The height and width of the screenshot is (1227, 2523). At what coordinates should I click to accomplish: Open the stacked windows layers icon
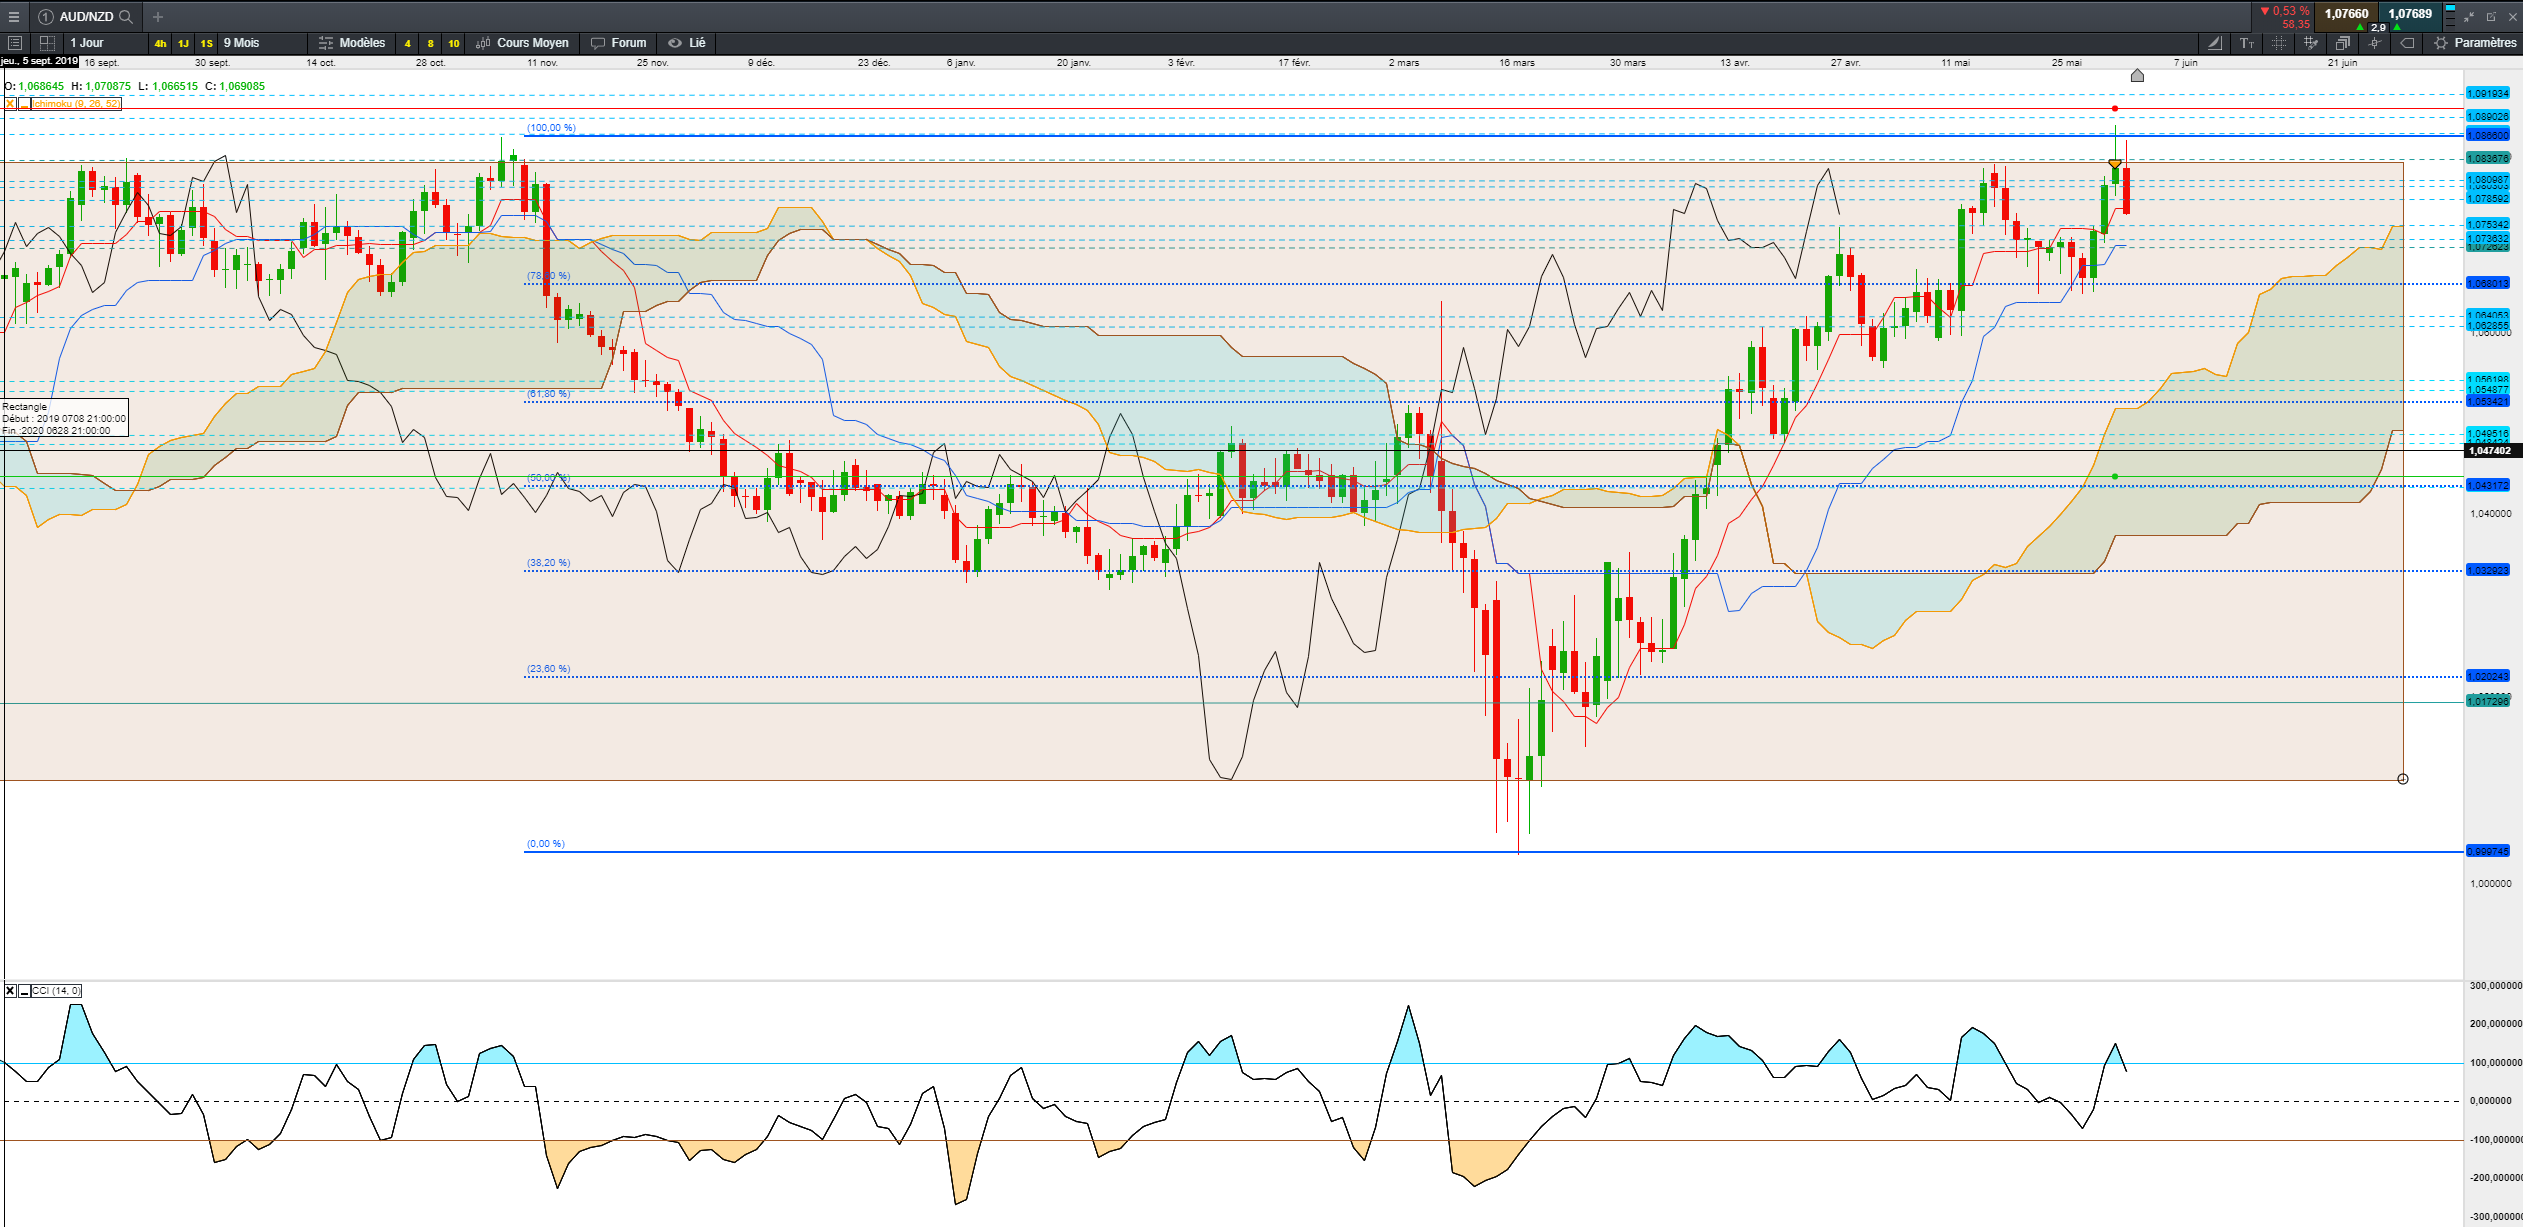click(x=2343, y=43)
